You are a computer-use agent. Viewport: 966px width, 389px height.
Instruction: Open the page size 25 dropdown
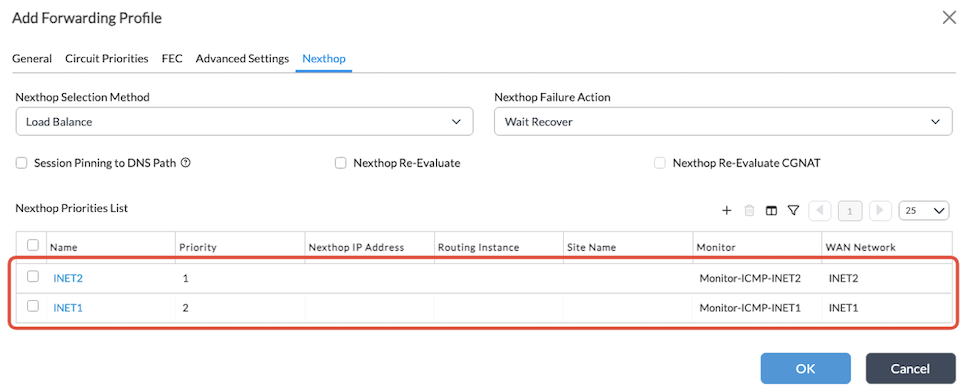[x=924, y=210]
